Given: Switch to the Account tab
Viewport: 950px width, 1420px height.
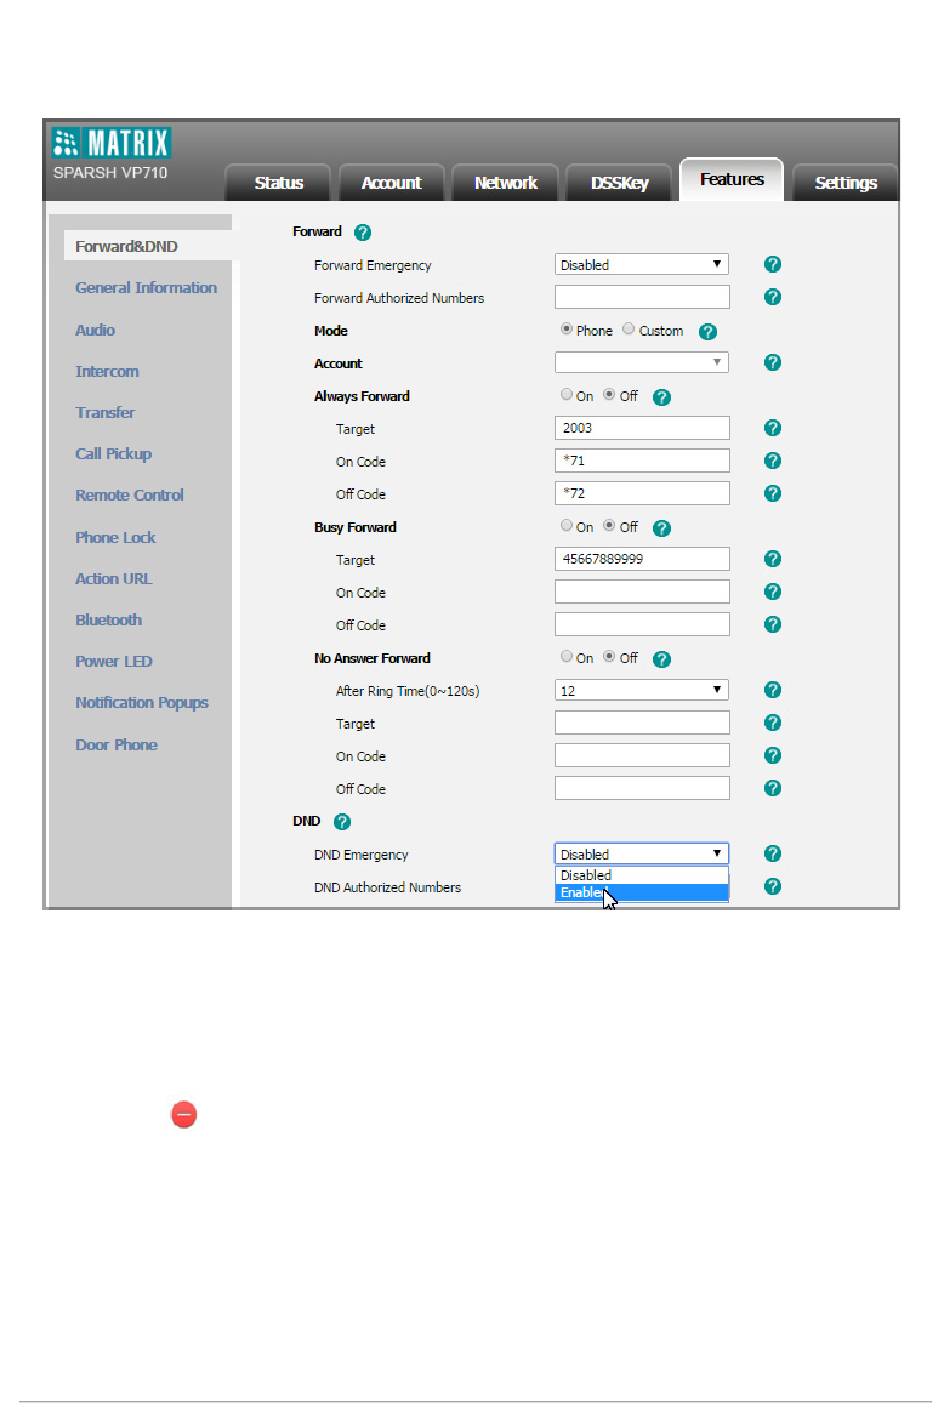Looking at the screenshot, I should 391,183.
